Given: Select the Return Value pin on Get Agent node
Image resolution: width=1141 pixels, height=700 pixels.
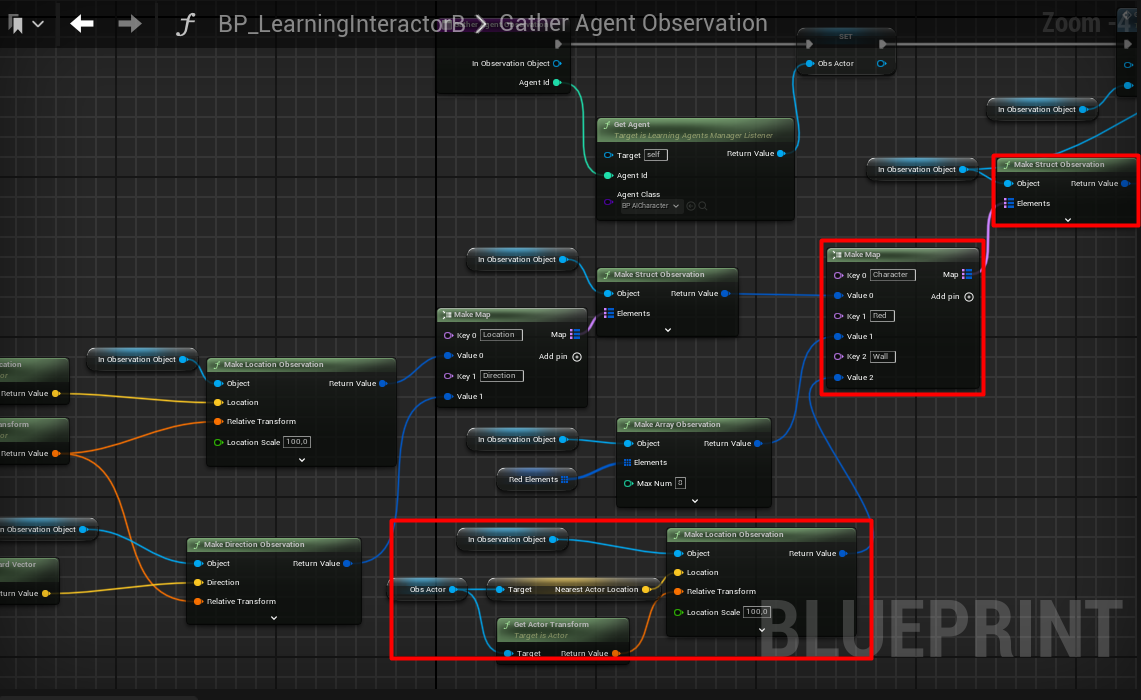Looking at the screenshot, I should tap(781, 154).
